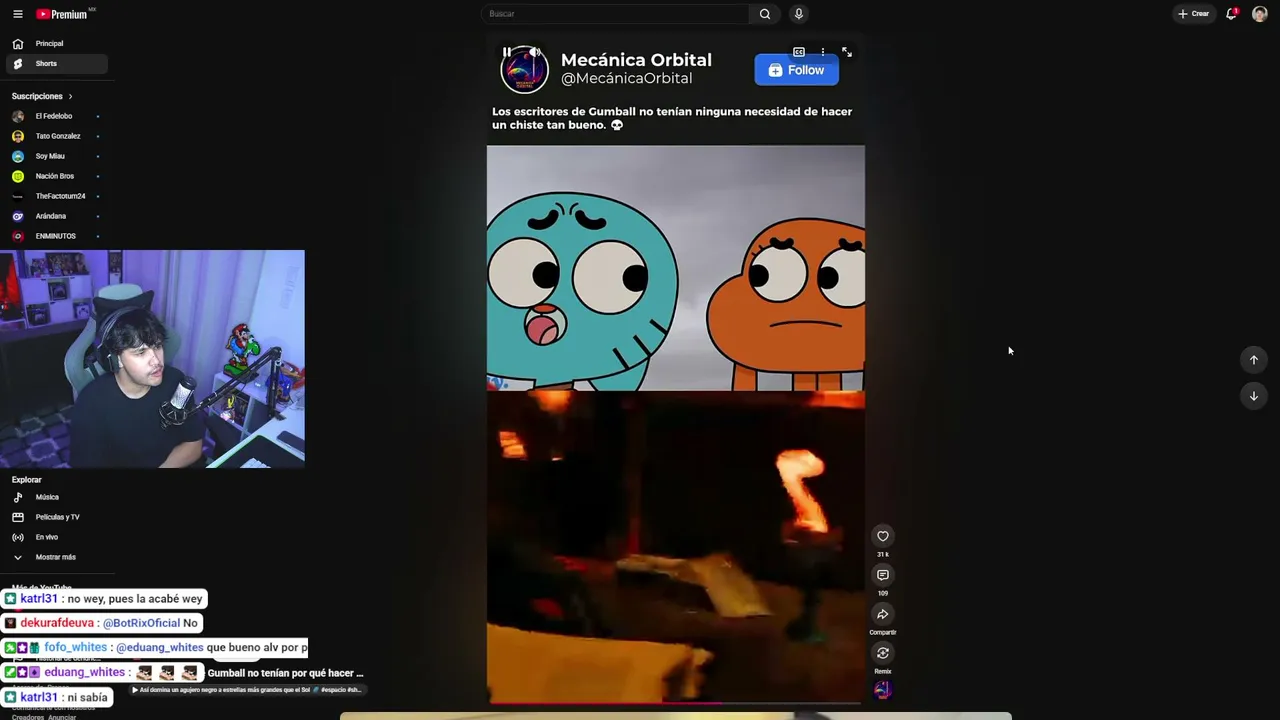1280x720 pixels.
Task: Open the Short's comments
Action: click(x=883, y=575)
